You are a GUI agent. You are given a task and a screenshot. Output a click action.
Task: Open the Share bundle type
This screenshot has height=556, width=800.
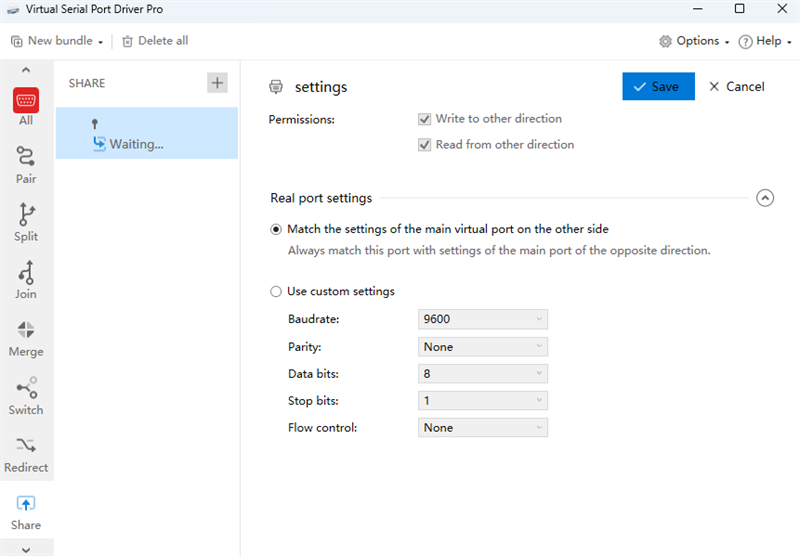tap(26, 512)
